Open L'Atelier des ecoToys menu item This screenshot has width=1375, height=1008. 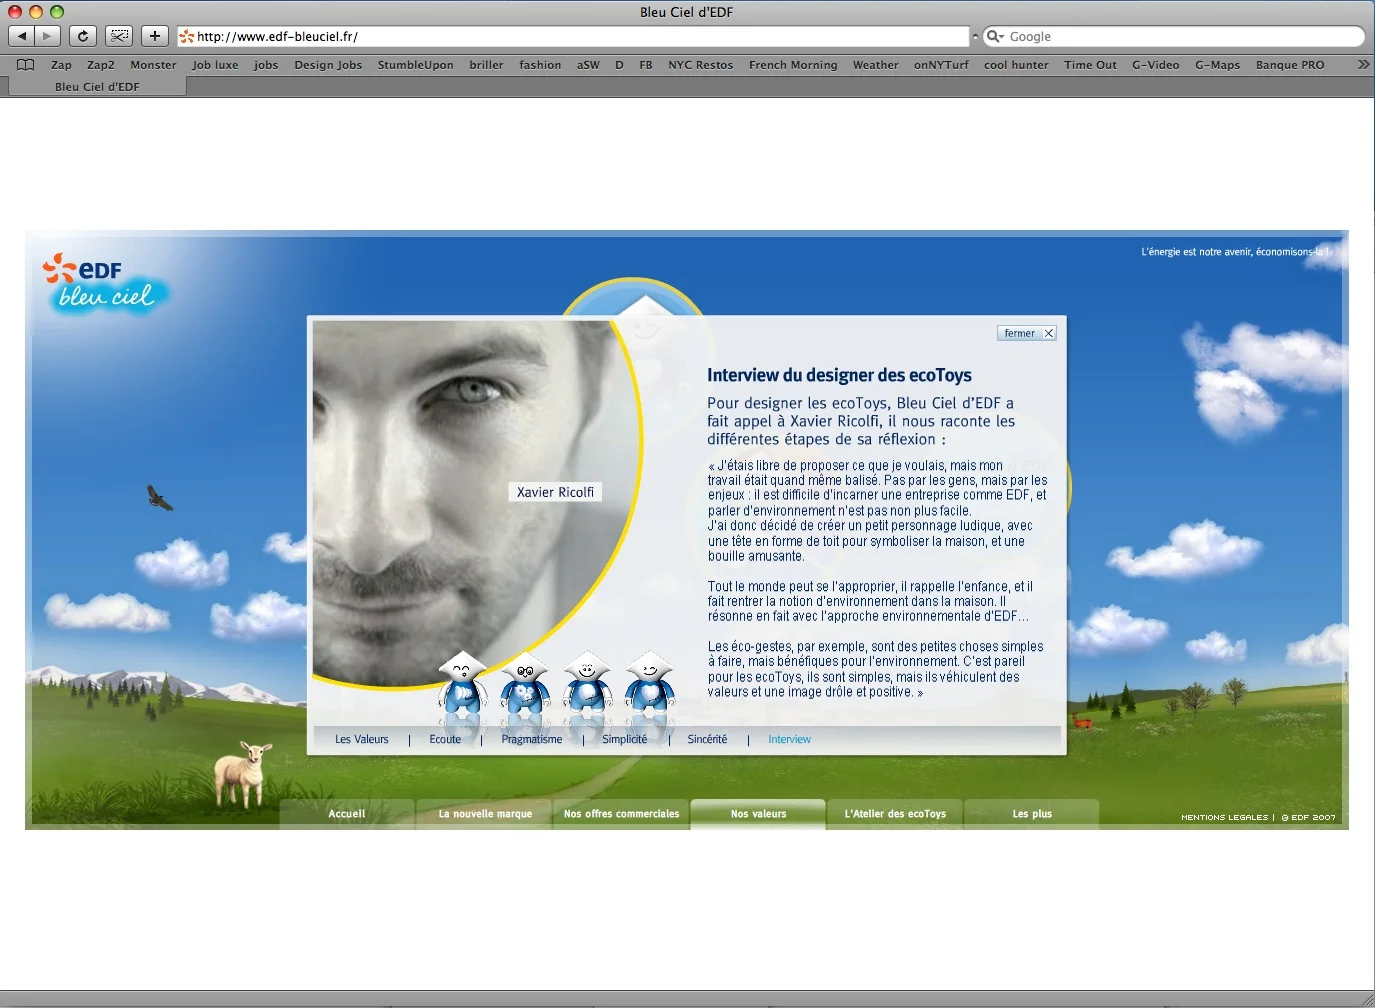coord(895,814)
